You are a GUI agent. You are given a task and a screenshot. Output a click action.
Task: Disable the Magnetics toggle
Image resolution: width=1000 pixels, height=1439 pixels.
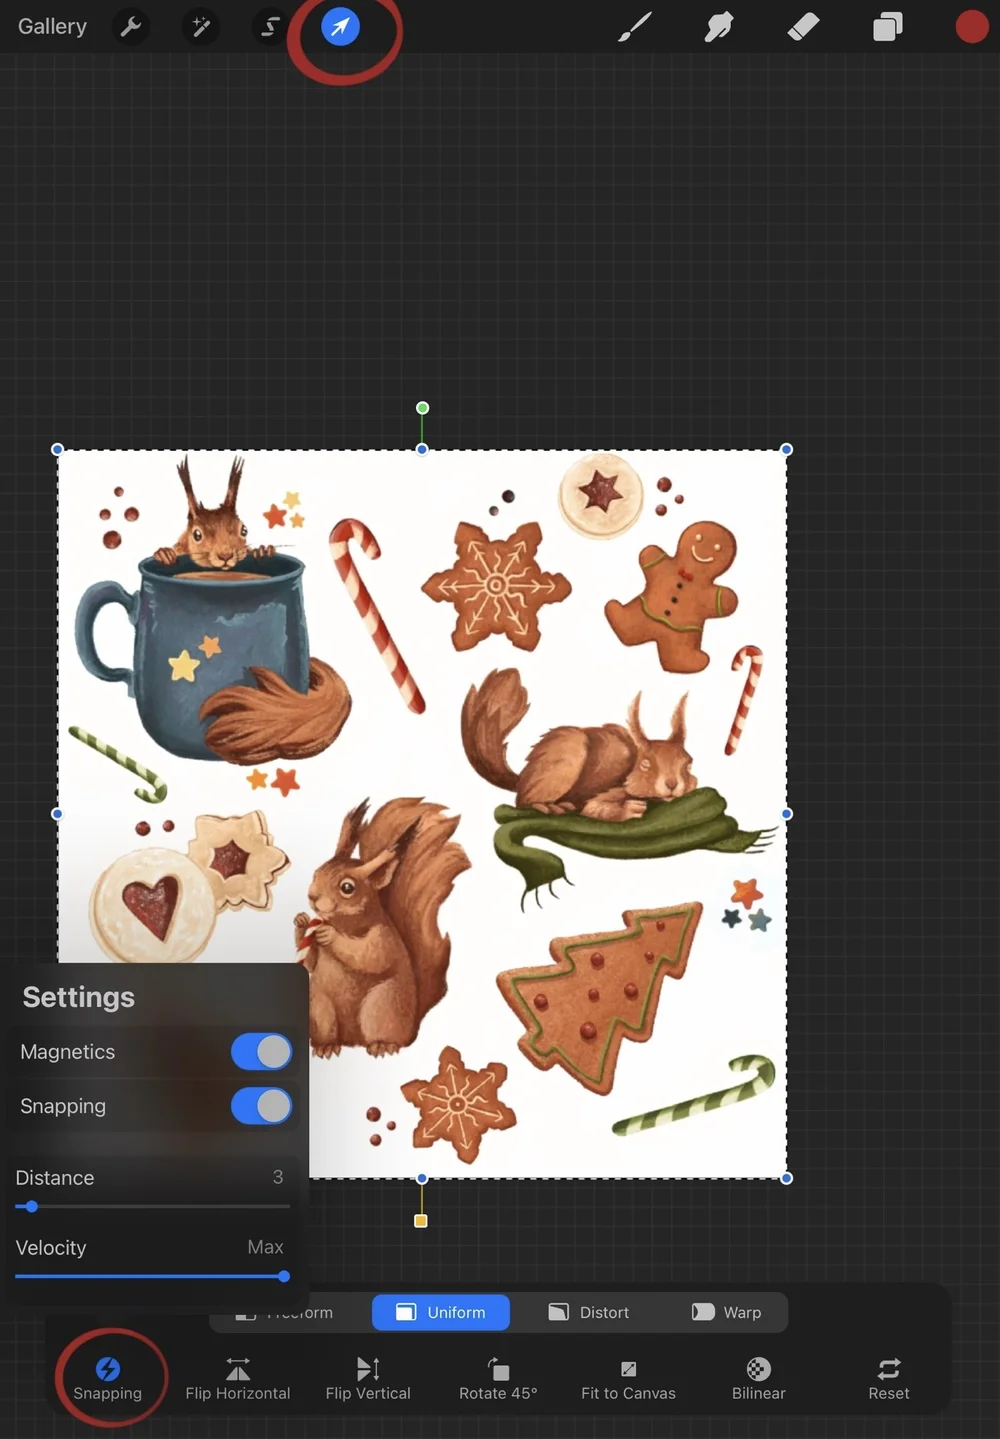(x=261, y=1051)
